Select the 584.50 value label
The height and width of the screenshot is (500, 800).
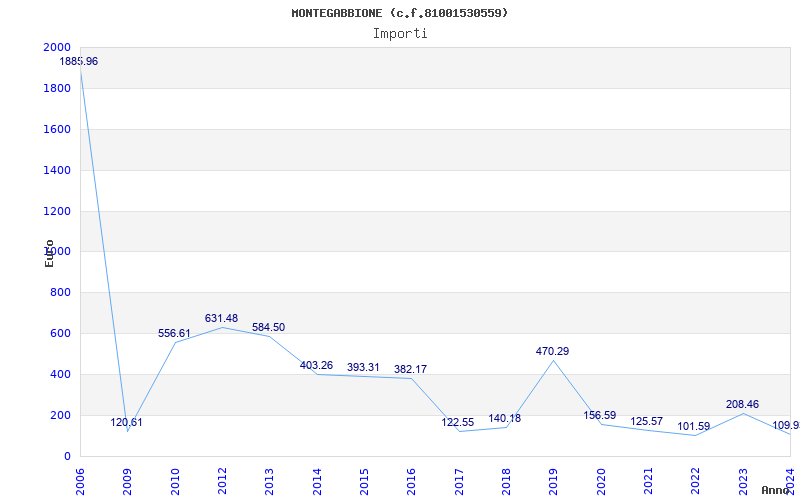coord(268,328)
